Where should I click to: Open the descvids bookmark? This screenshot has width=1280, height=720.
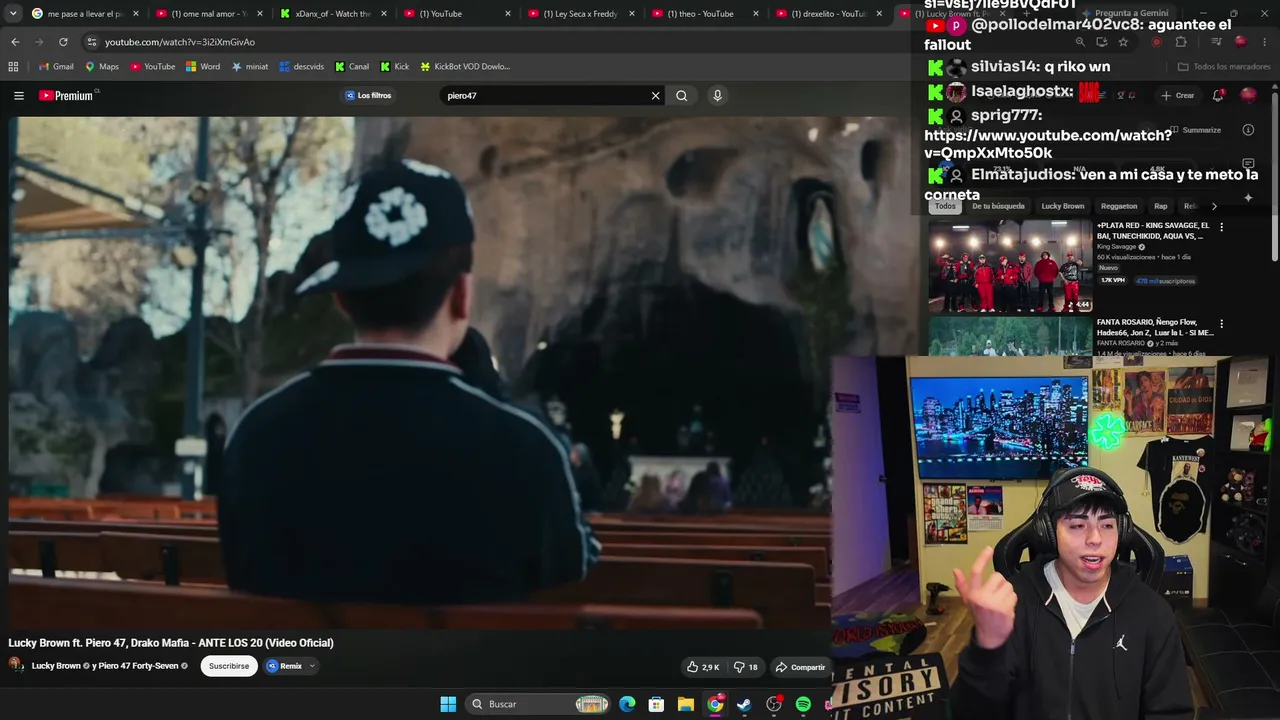click(302, 67)
